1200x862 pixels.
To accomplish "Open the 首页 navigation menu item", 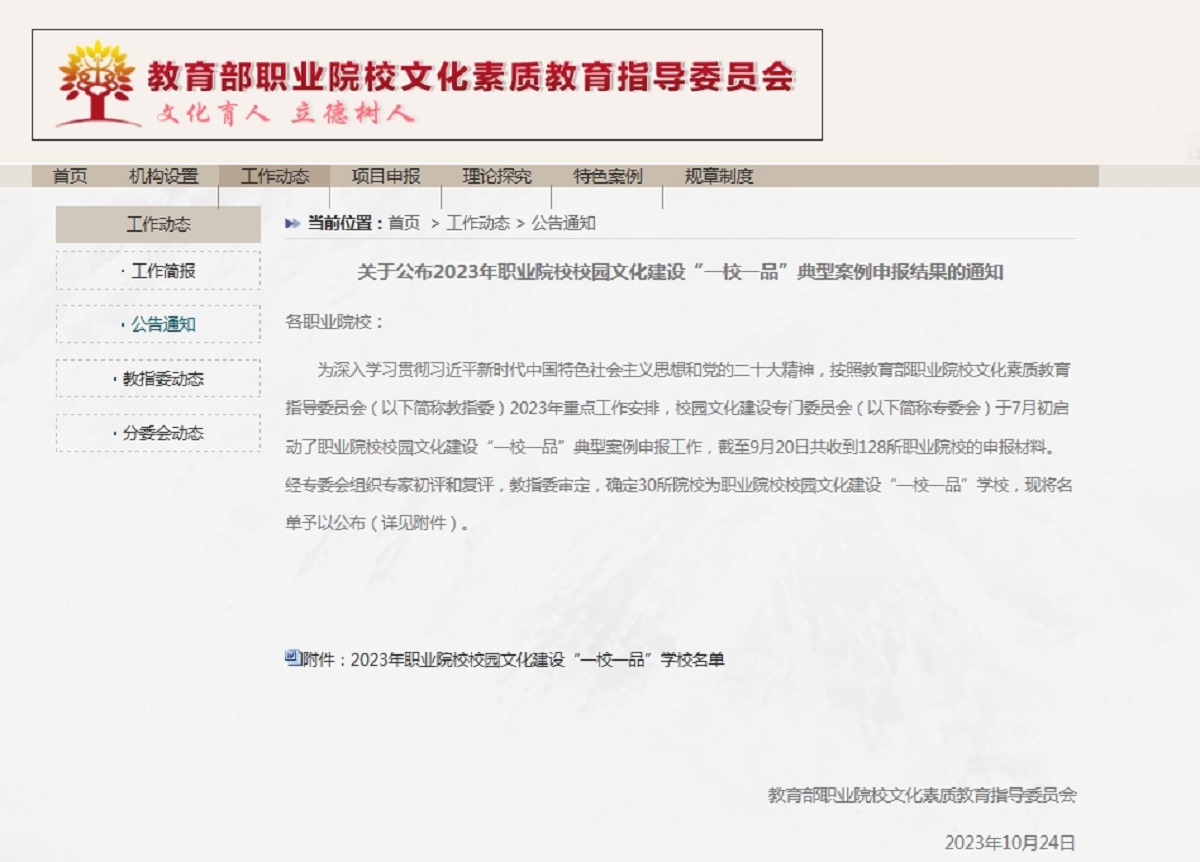I will click(70, 177).
